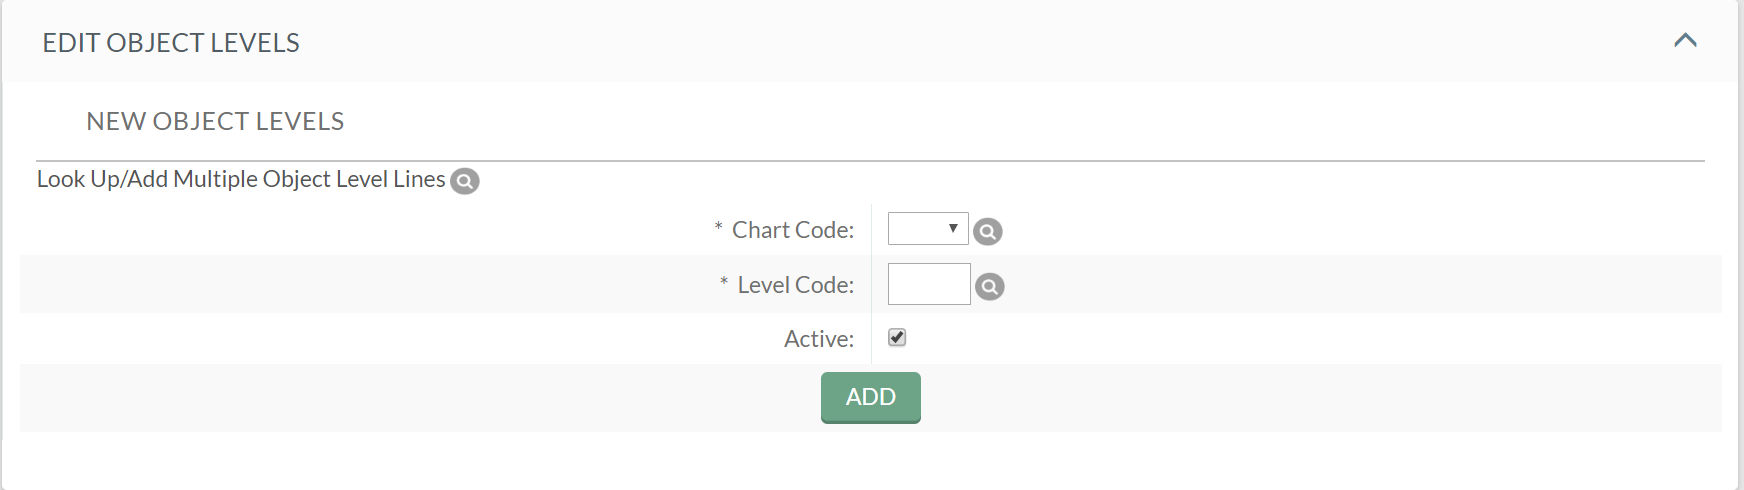The width and height of the screenshot is (1744, 490).
Task: Search for a chart code using the magnifier
Action: tap(988, 232)
